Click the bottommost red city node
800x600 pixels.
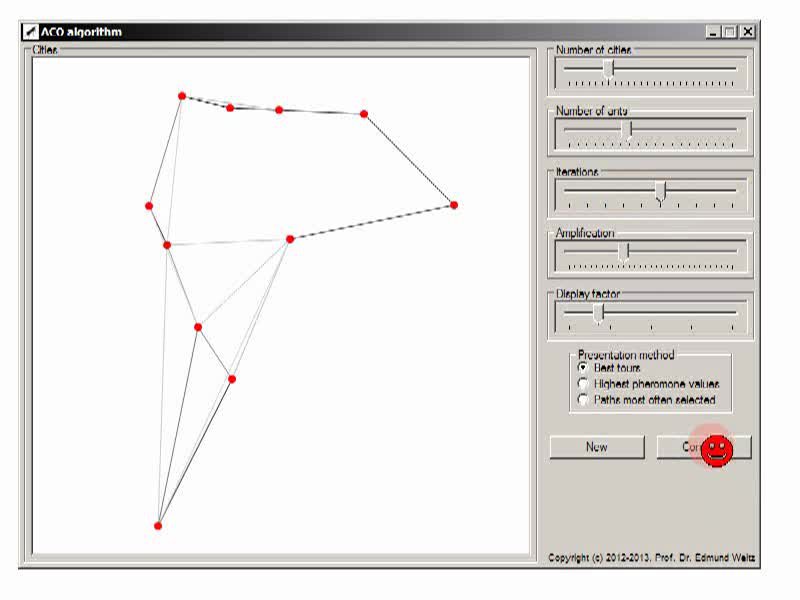click(158, 526)
